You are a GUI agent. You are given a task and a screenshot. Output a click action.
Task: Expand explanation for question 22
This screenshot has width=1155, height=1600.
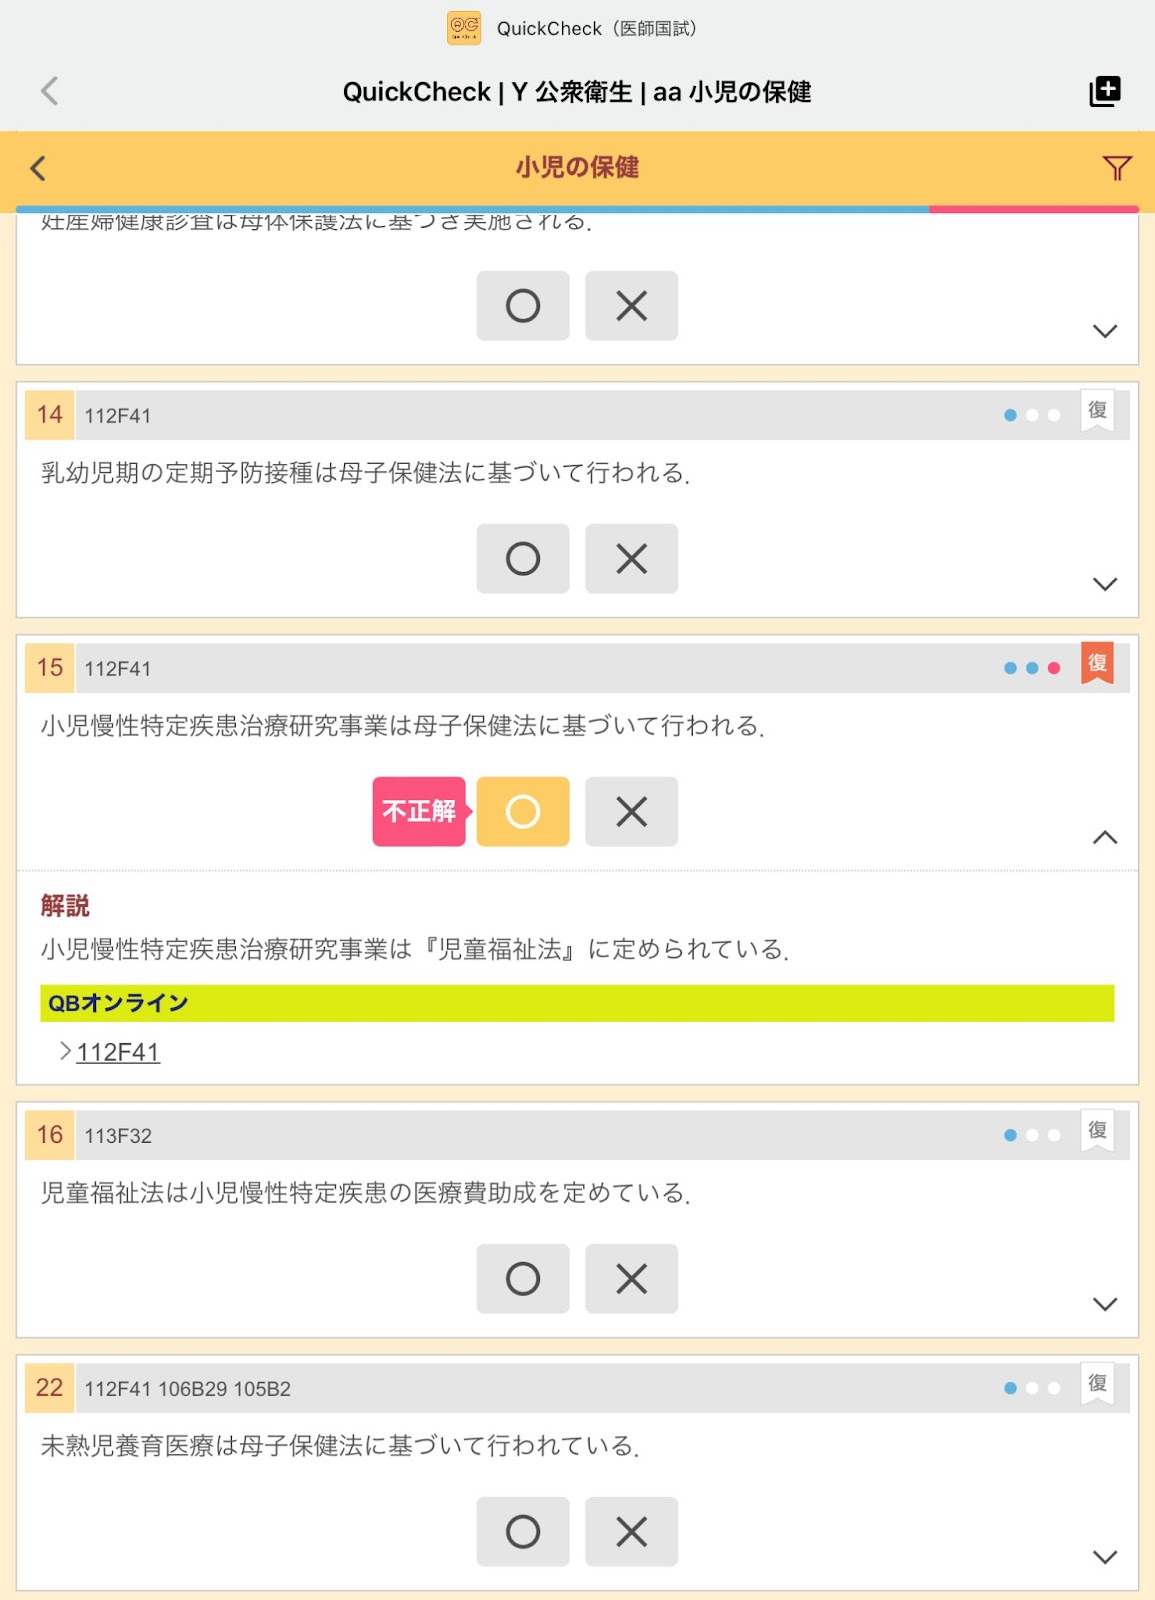pyautogui.click(x=1105, y=1557)
